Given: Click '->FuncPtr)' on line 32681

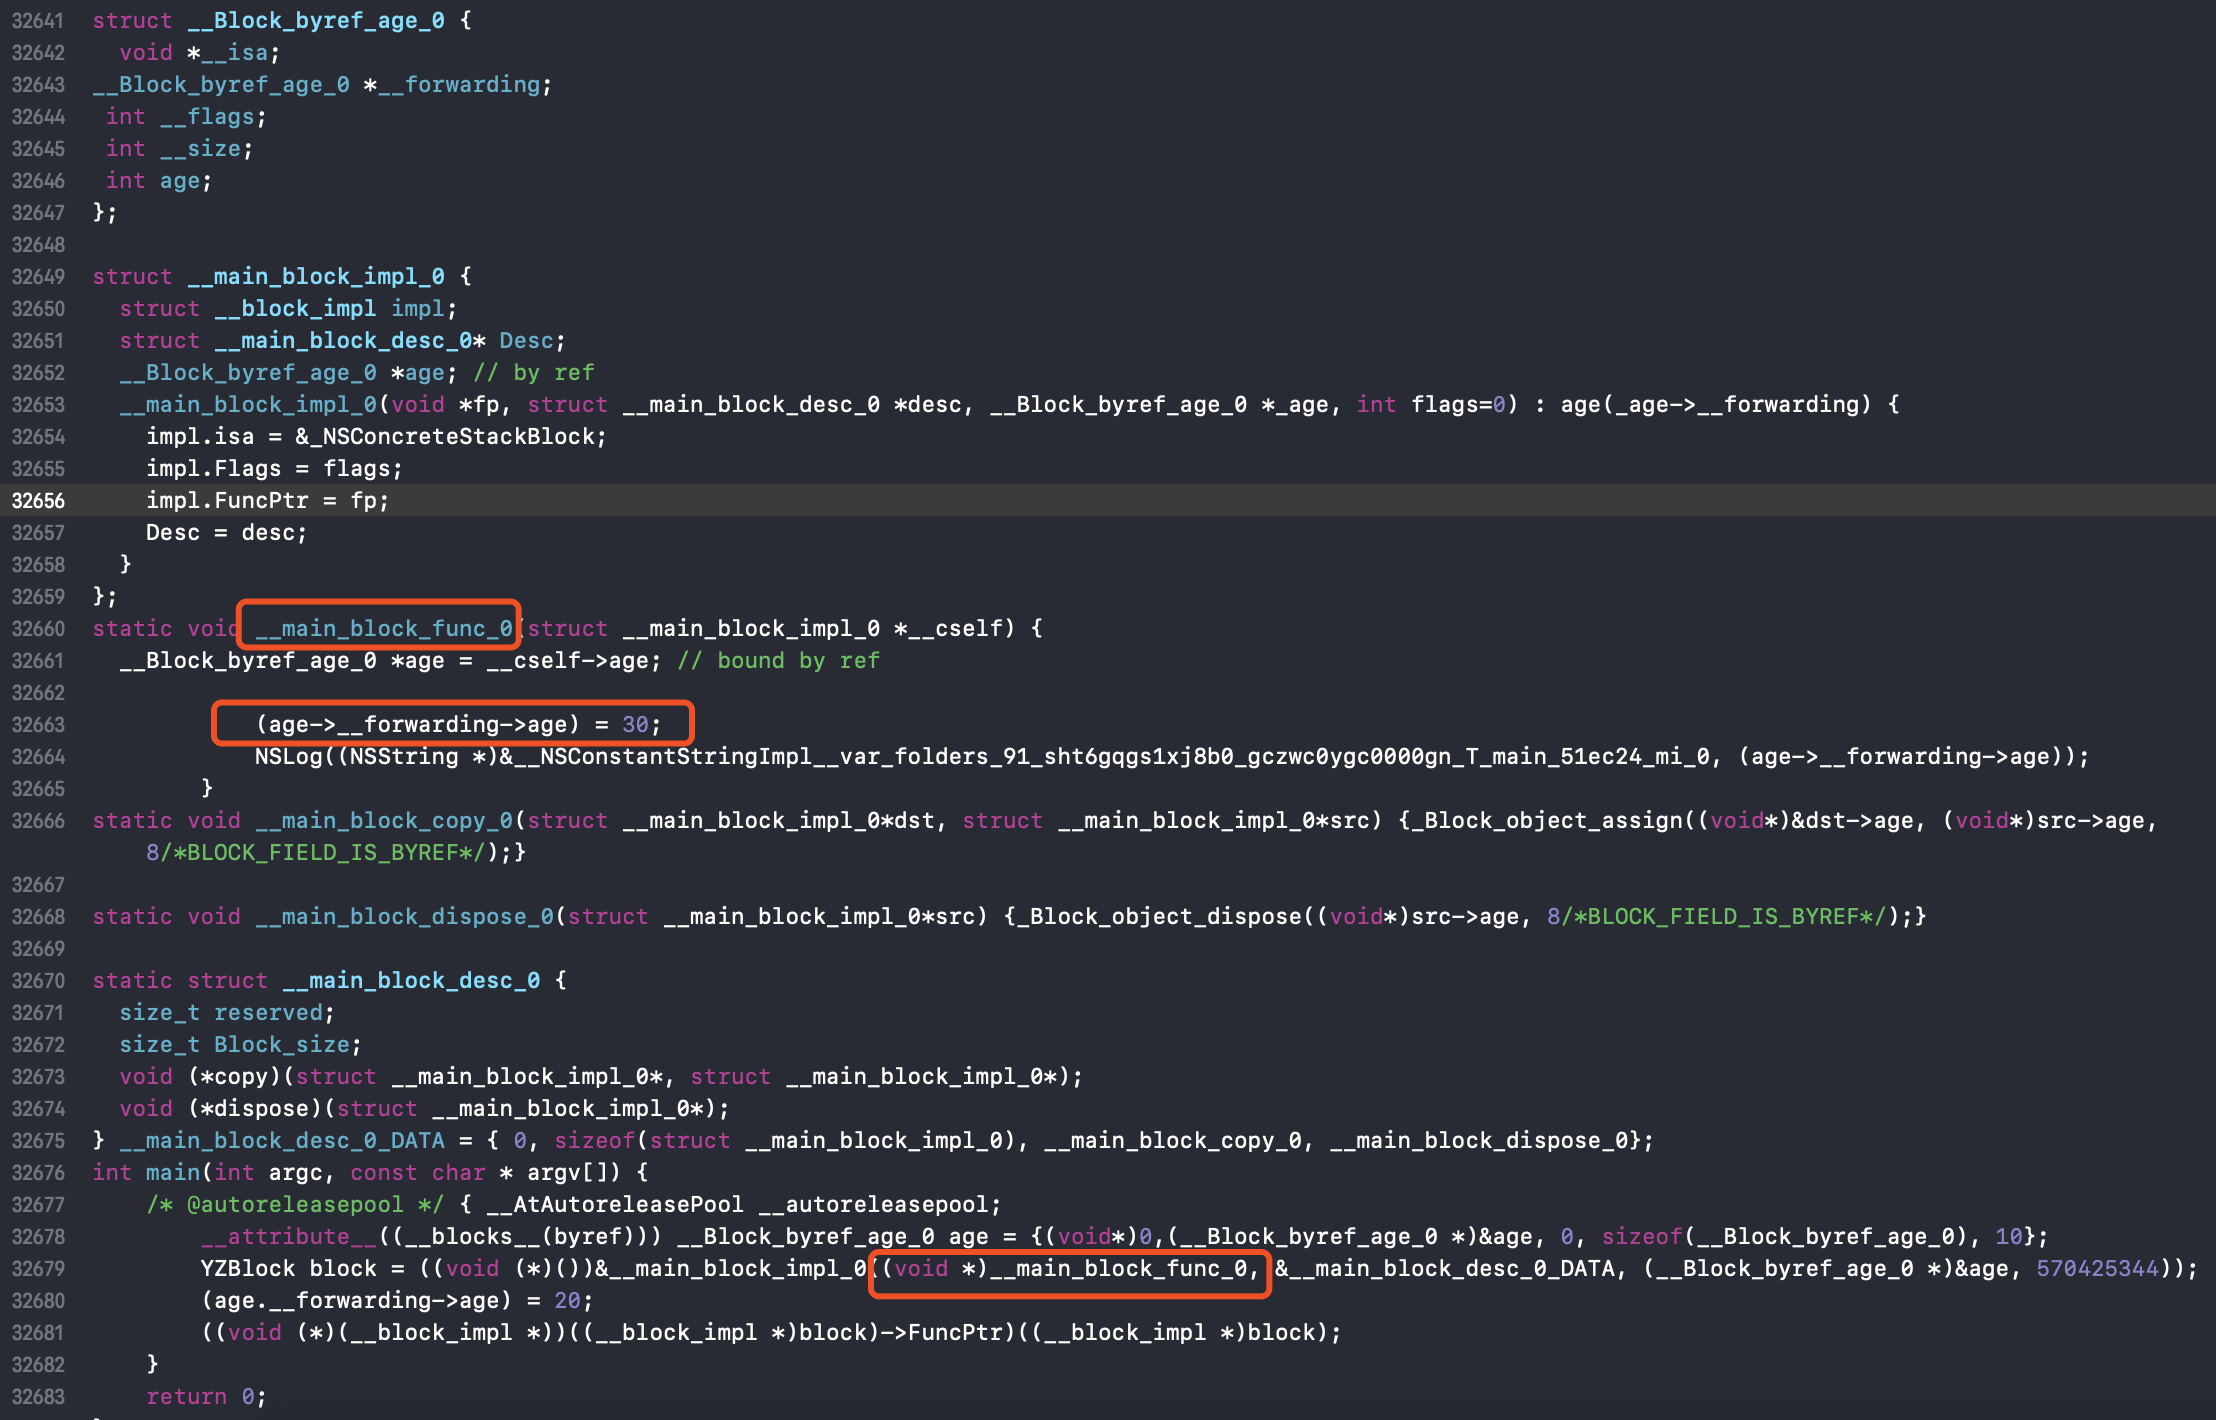Looking at the screenshot, I should pyautogui.click(x=948, y=1333).
